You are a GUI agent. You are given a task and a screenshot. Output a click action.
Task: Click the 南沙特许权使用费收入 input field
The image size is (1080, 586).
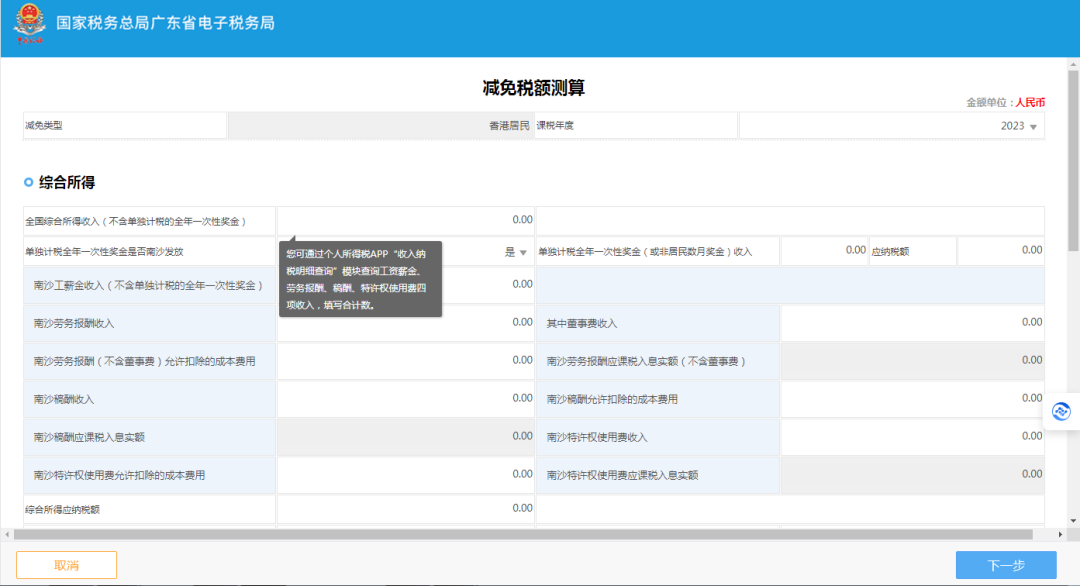[x=913, y=437]
